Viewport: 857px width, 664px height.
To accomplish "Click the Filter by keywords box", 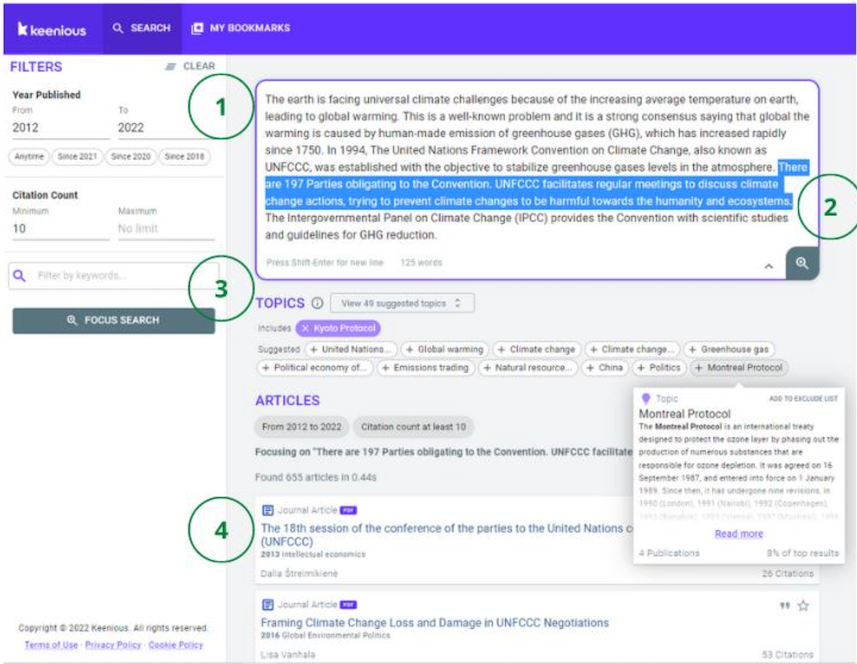I will 114,275.
